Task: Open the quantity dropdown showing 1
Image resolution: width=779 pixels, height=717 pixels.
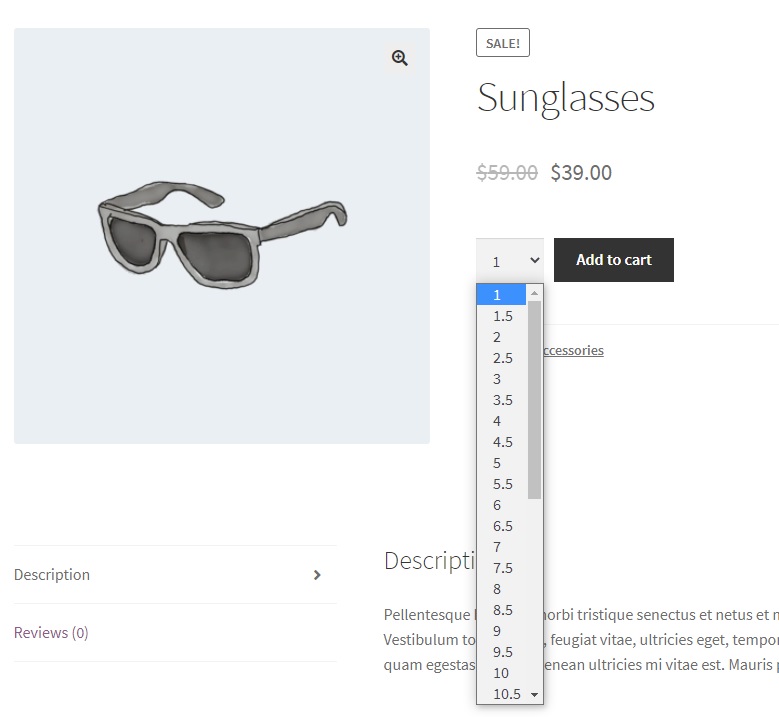Action: tap(510, 260)
